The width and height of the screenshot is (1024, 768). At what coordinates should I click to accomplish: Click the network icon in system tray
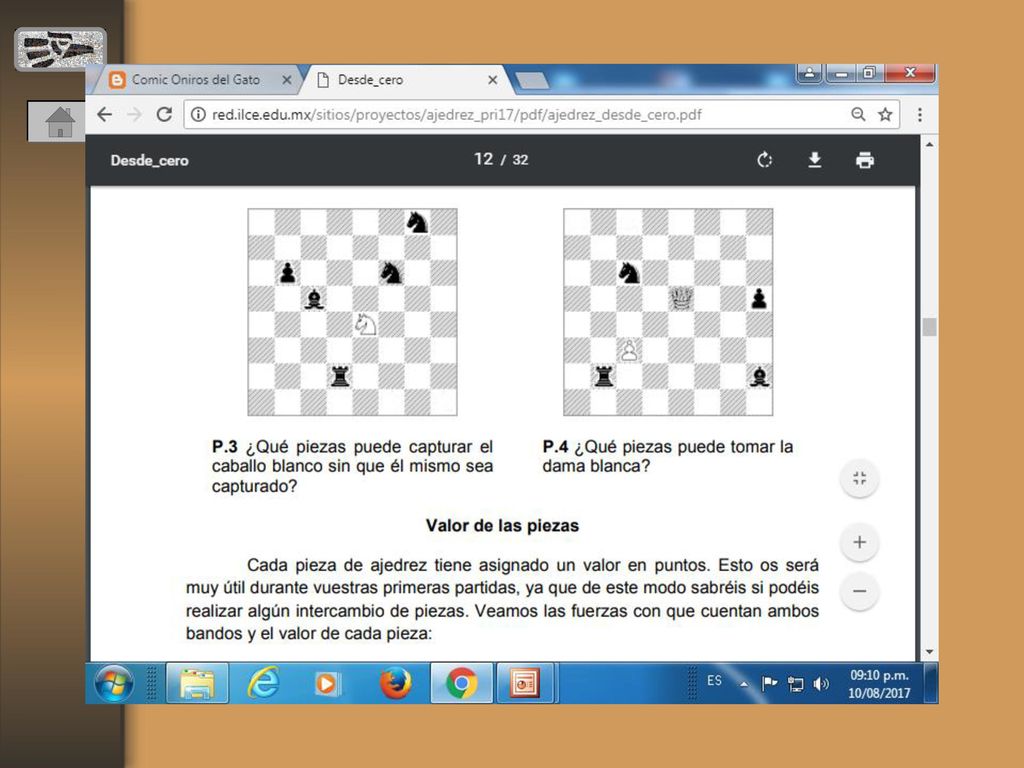pyautogui.click(x=795, y=684)
